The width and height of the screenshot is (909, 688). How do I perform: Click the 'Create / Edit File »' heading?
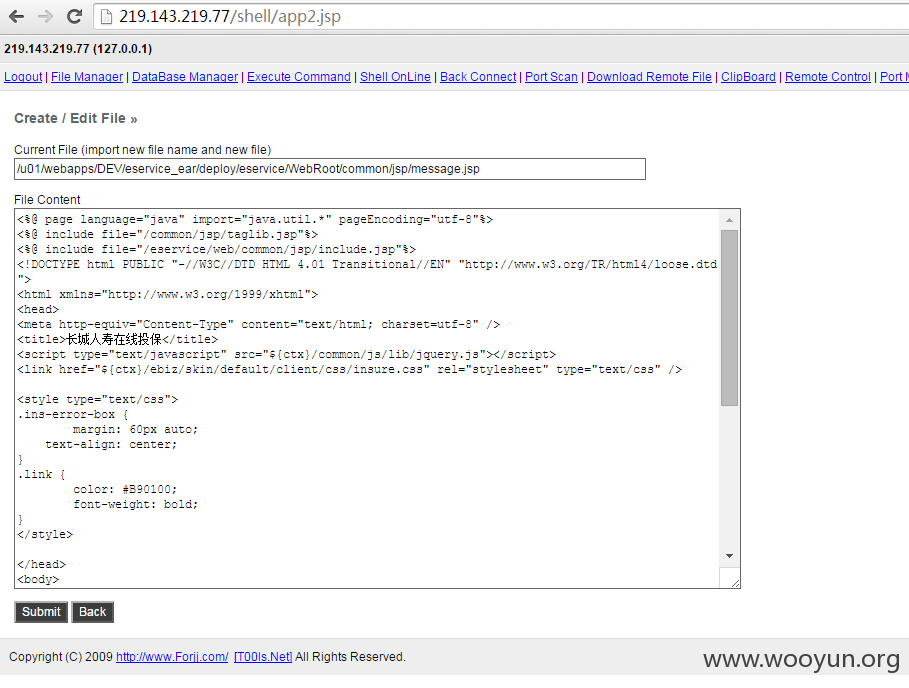pyautogui.click(x=76, y=118)
